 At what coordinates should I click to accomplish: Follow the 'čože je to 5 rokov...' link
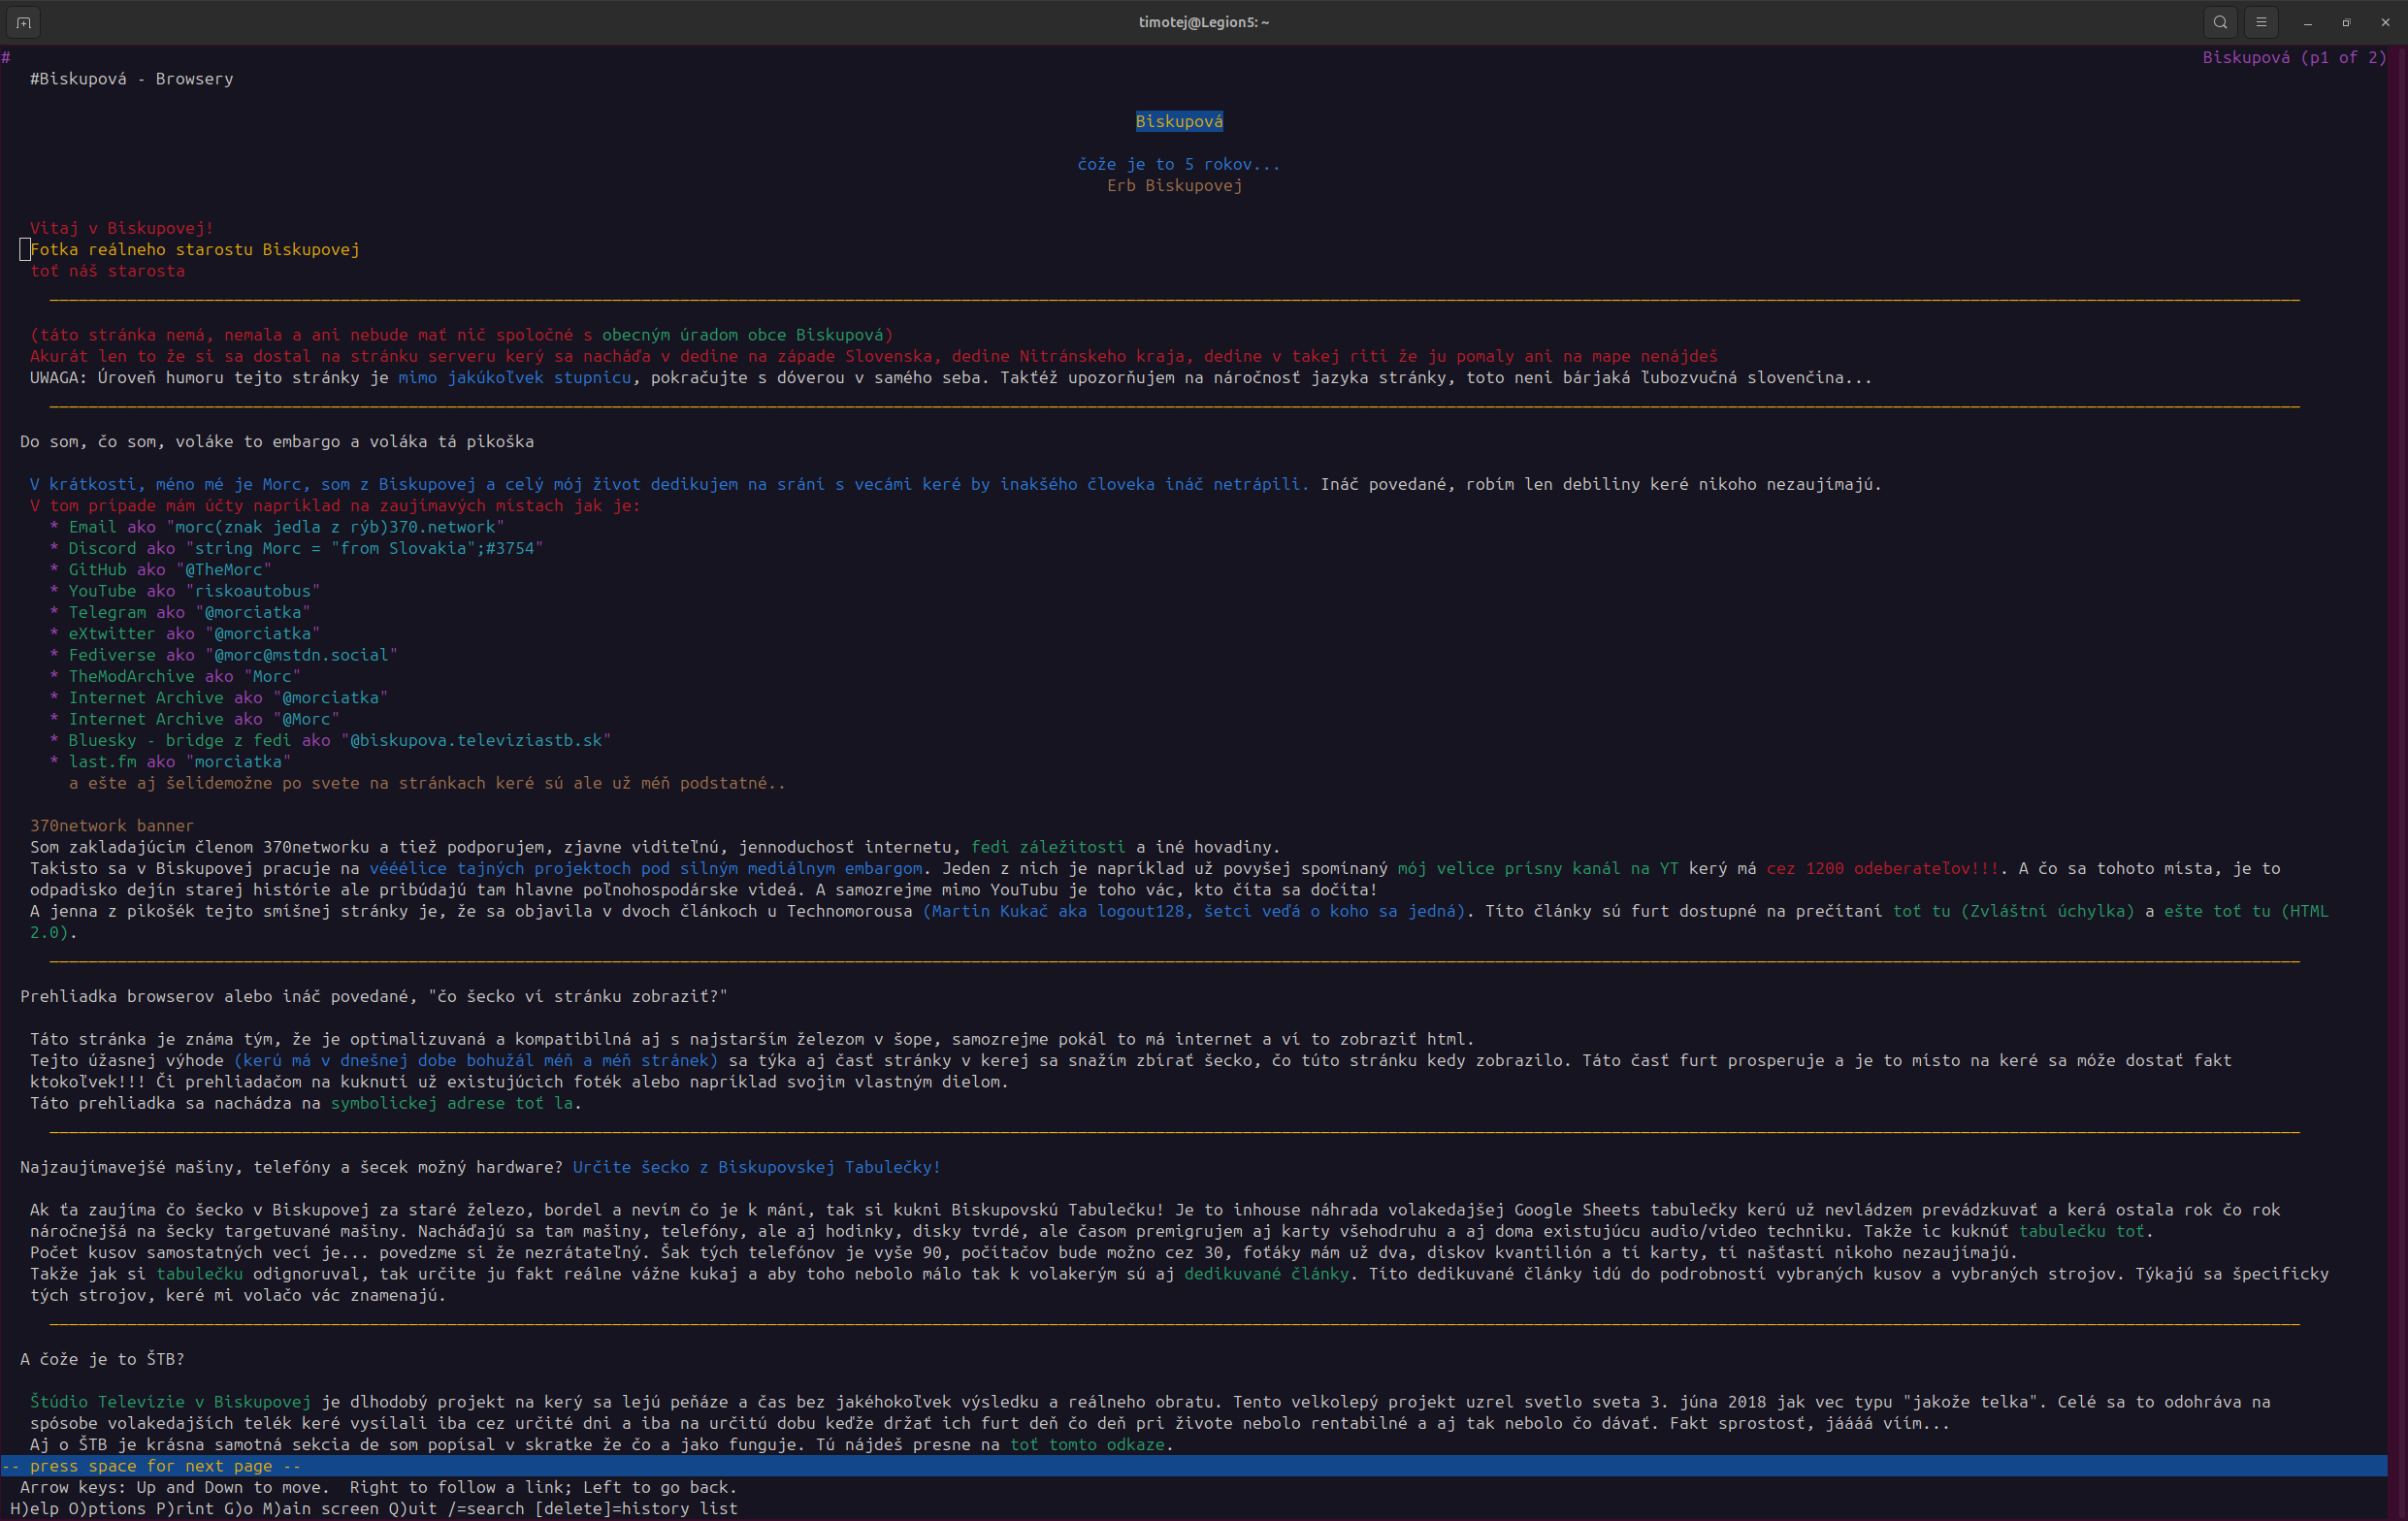1178,164
